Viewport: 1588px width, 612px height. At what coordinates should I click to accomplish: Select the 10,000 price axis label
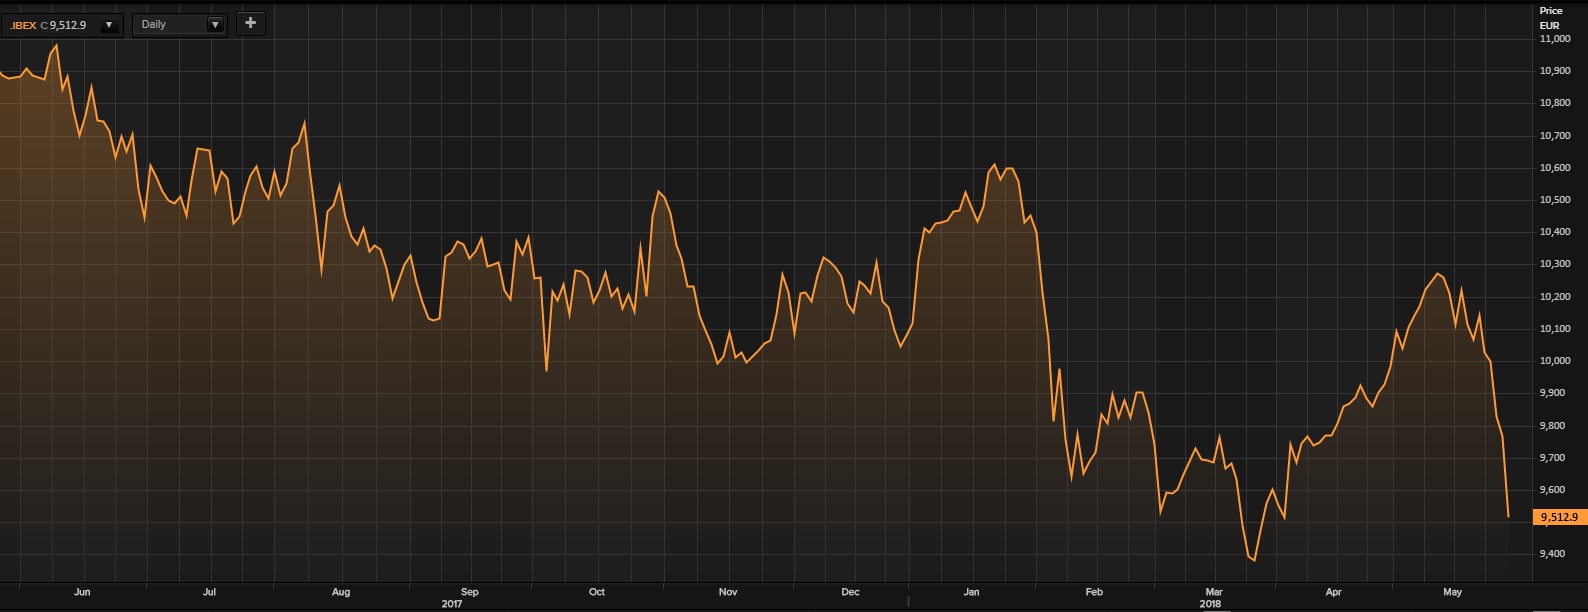[x=1555, y=361]
